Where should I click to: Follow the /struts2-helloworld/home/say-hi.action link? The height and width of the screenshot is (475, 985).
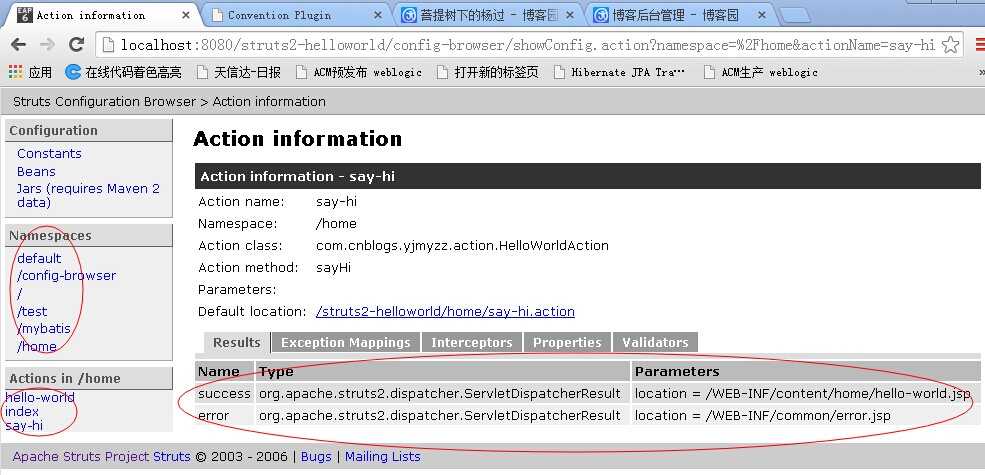(445, 312)
